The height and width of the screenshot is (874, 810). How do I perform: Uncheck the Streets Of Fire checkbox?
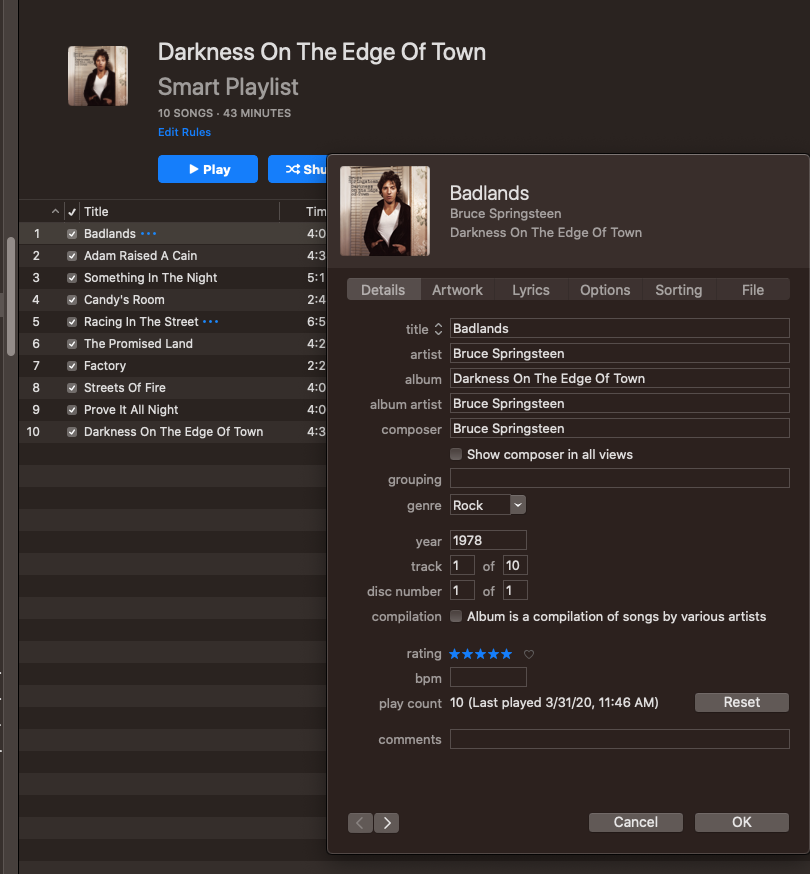click(x=72, y=388)
